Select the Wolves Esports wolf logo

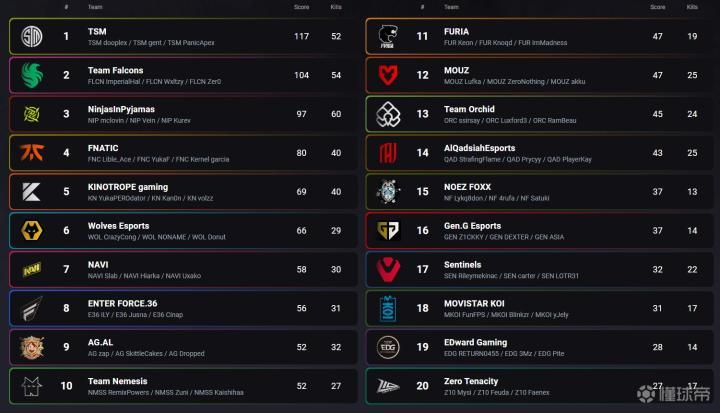pos(32,231)
